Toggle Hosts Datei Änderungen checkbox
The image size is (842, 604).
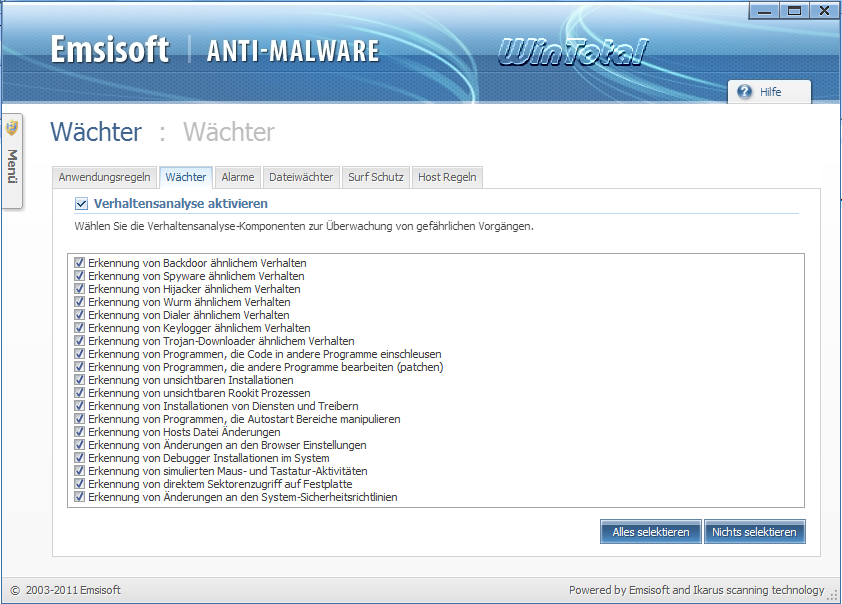click(x=79, y=432)
